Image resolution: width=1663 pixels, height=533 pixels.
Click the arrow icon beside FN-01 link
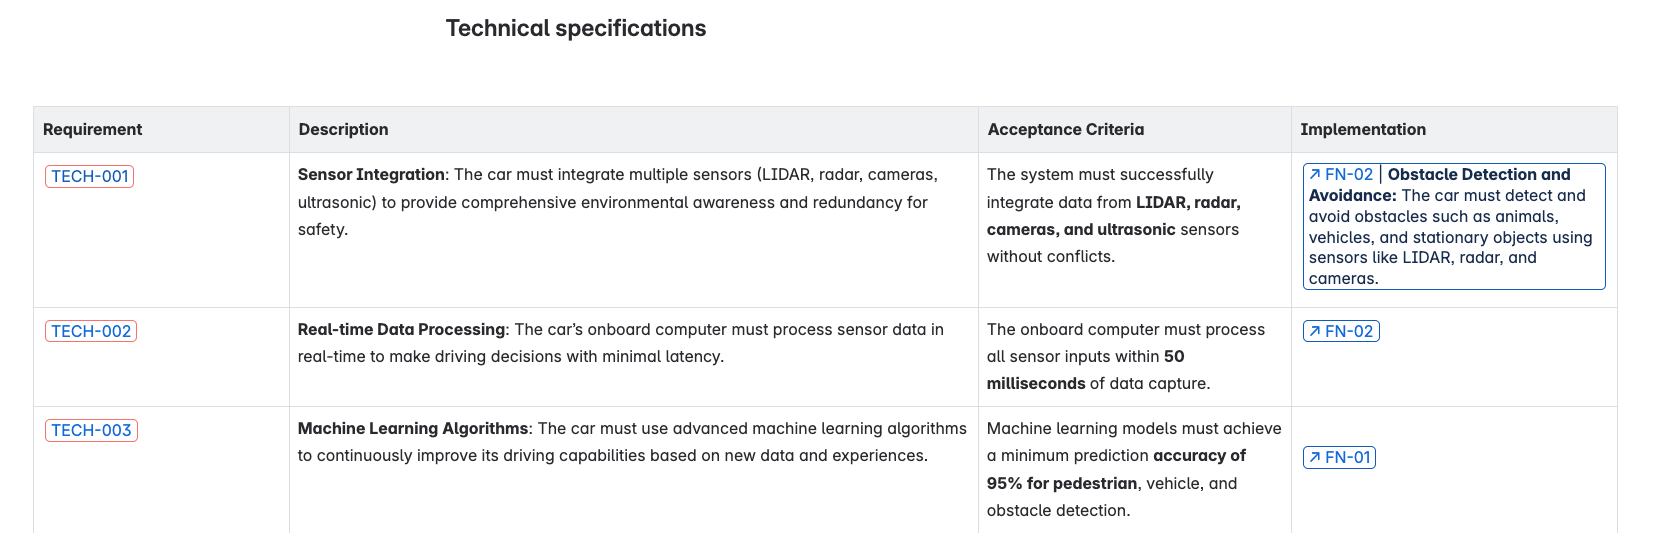1315,457
